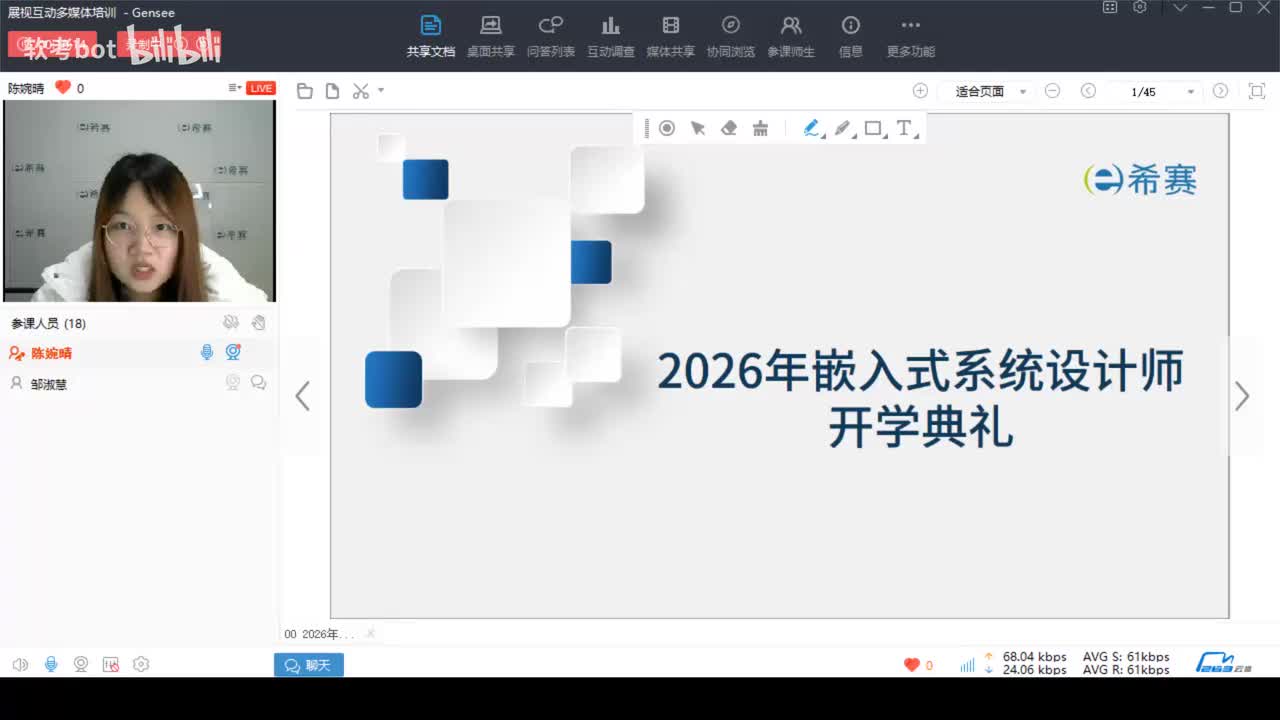This screenshot has height=720, width=1280.
Task: Mute all attendees icon in 参课人员 header
Action: coord(231,322)
